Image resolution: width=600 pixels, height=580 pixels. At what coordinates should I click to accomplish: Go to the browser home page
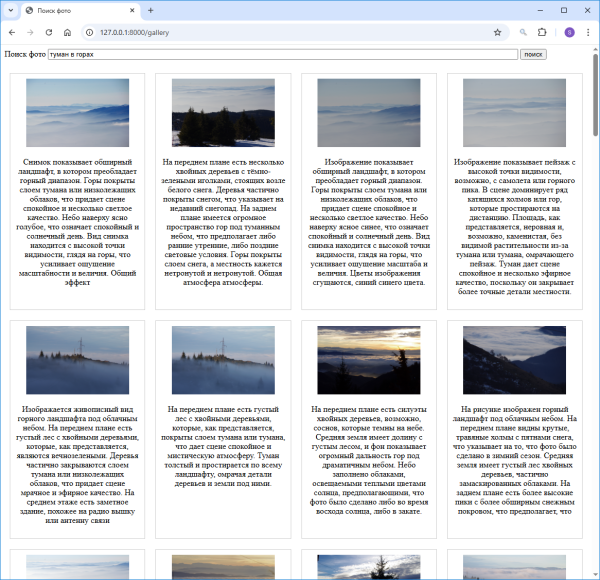[66, 32]
